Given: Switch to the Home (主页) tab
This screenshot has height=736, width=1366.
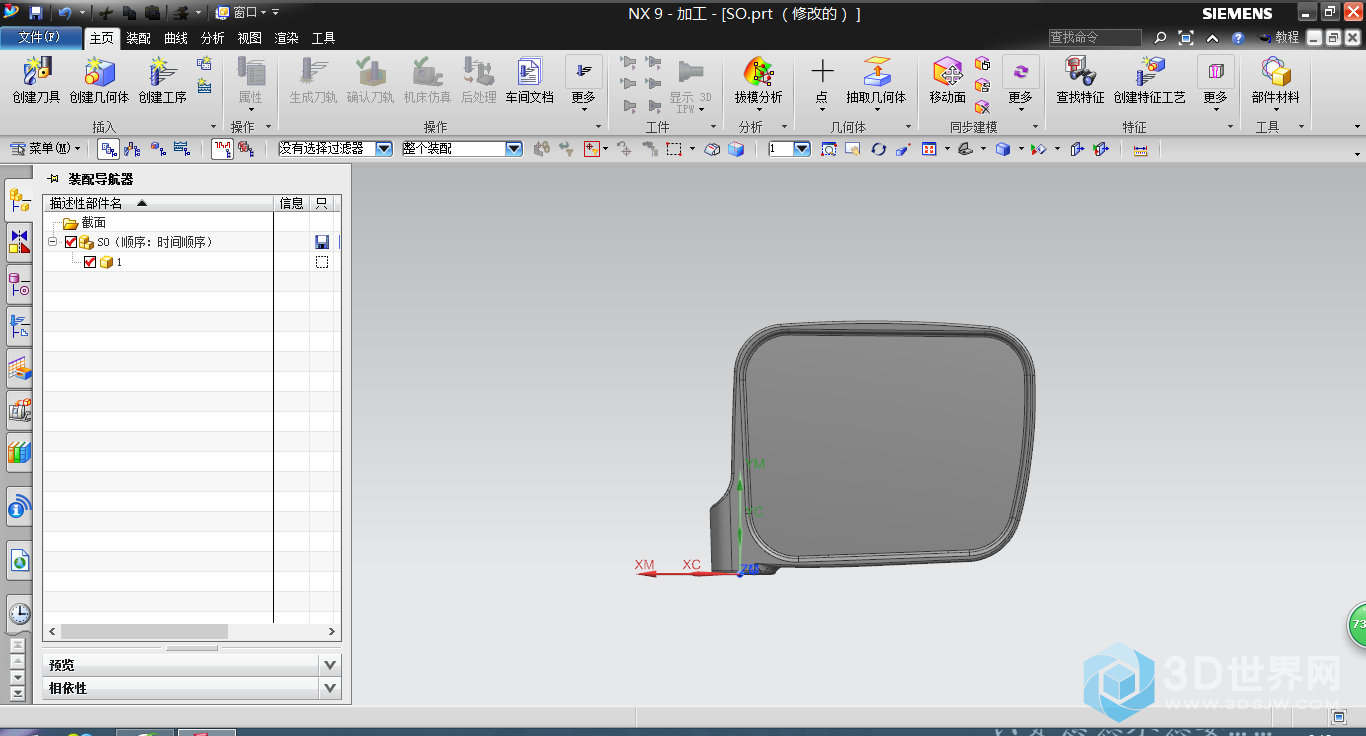Looking at the screenshot, I should 101,38.
